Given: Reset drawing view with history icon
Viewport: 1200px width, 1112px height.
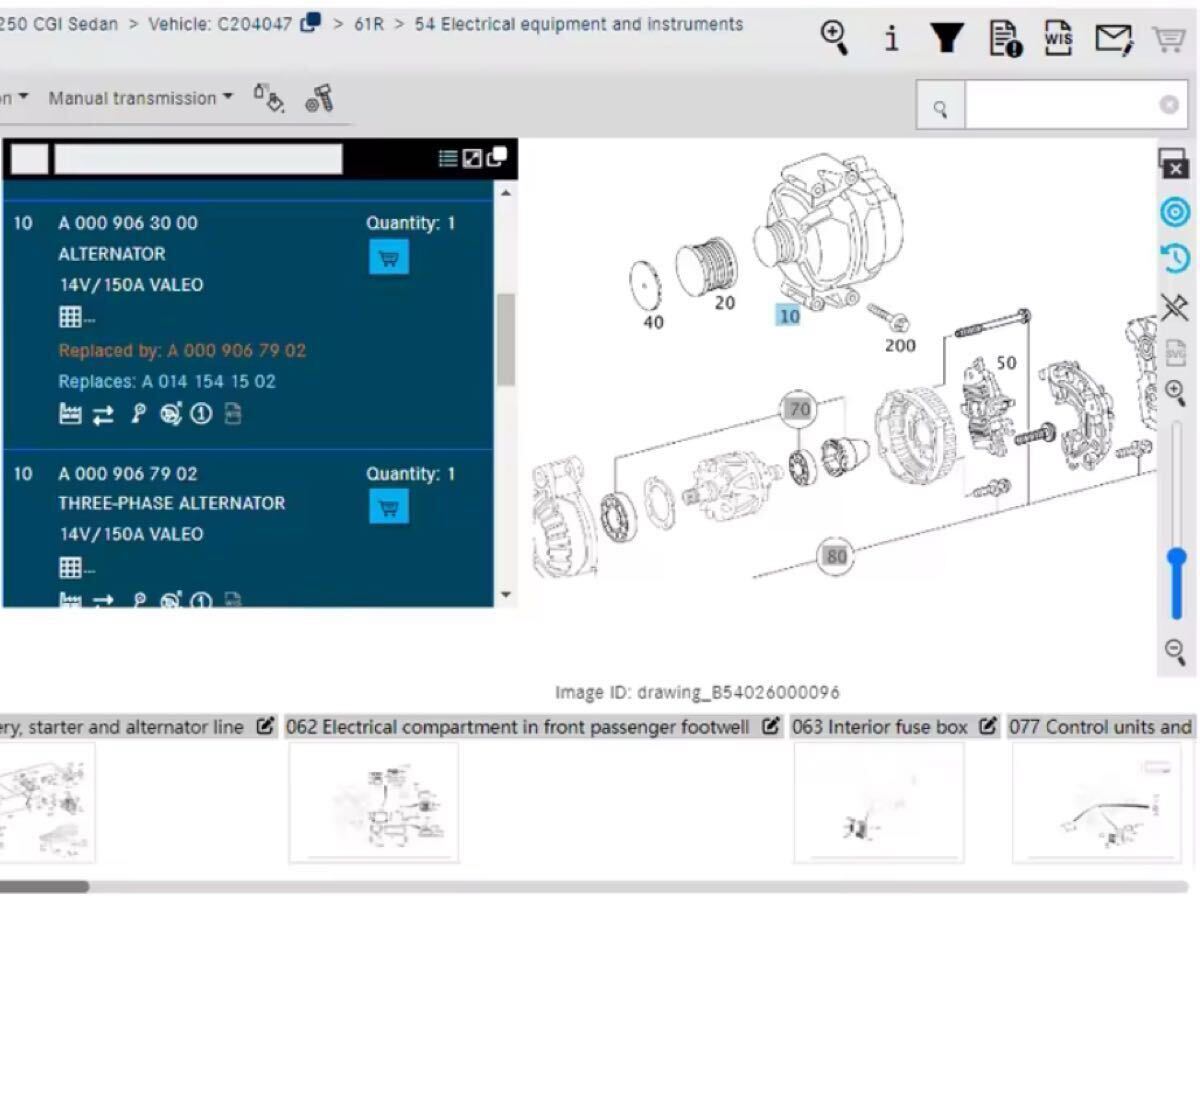Looking at the screenshot, I should [x=1175, y=259].
